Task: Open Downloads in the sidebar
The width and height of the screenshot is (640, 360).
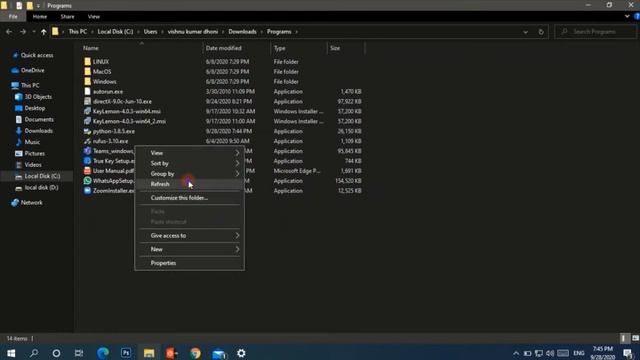Action: click(x=38, y=131)
